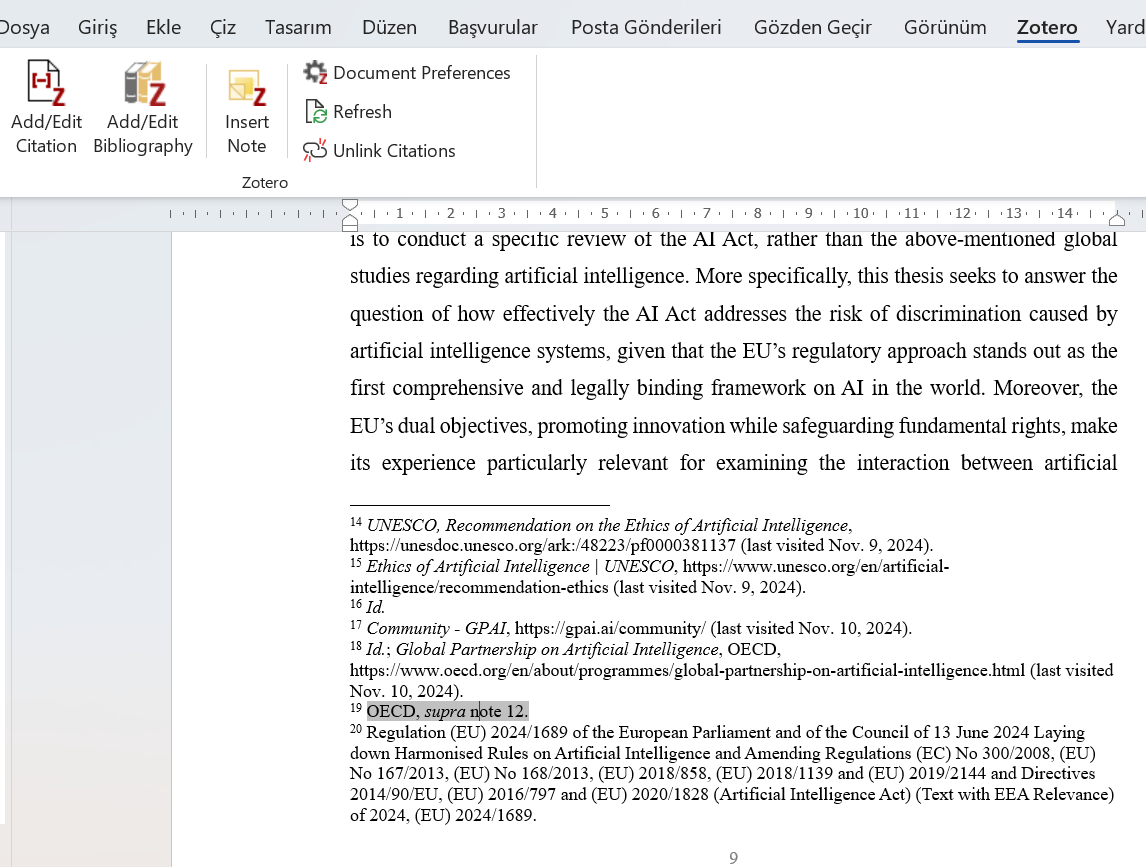Click the unesco.org URL in footnote 15

coord(649,577)
